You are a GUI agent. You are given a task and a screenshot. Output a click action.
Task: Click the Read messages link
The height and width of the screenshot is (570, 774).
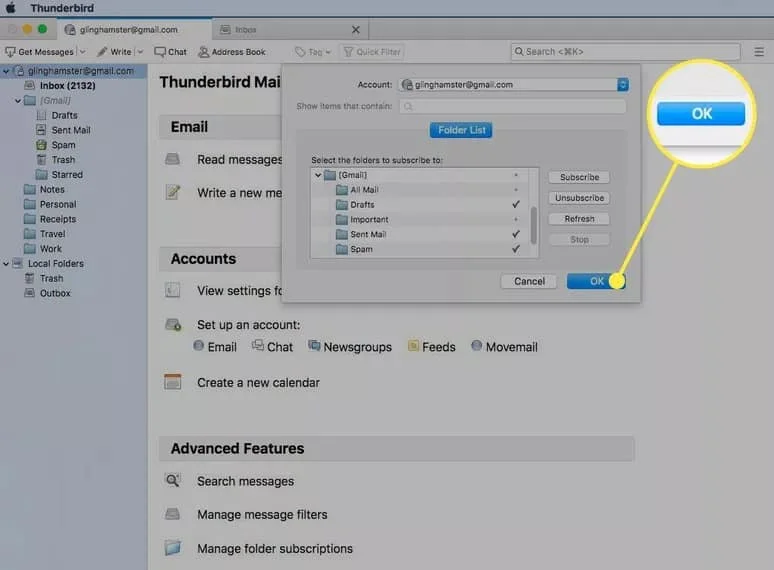239,159
